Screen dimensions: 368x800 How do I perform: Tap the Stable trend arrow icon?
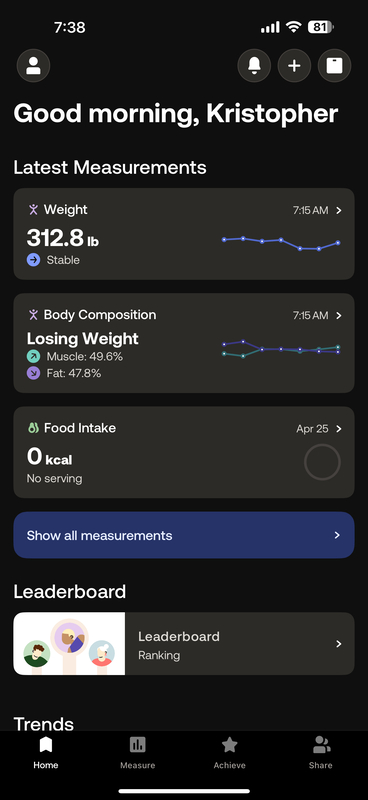[33, 260]
